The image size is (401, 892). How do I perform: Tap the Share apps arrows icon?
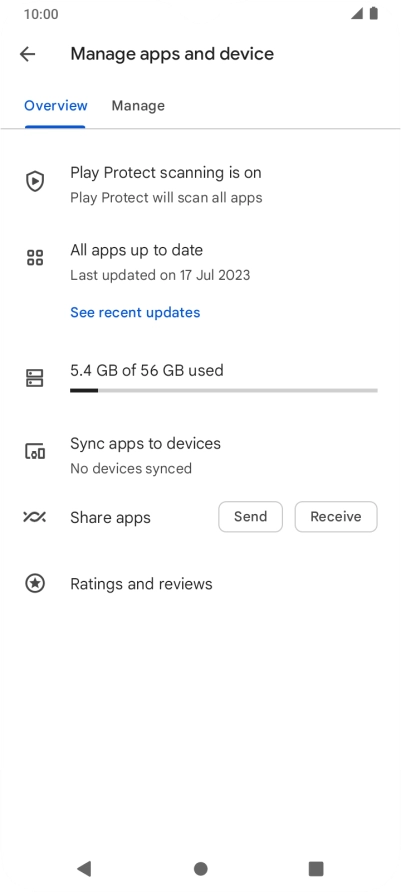point(35,517)
